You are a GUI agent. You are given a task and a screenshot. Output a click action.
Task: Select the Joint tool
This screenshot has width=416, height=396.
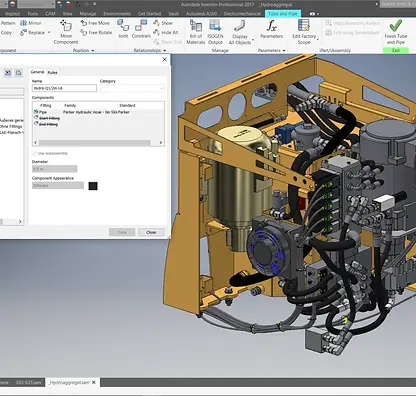[x=123, y=29]
